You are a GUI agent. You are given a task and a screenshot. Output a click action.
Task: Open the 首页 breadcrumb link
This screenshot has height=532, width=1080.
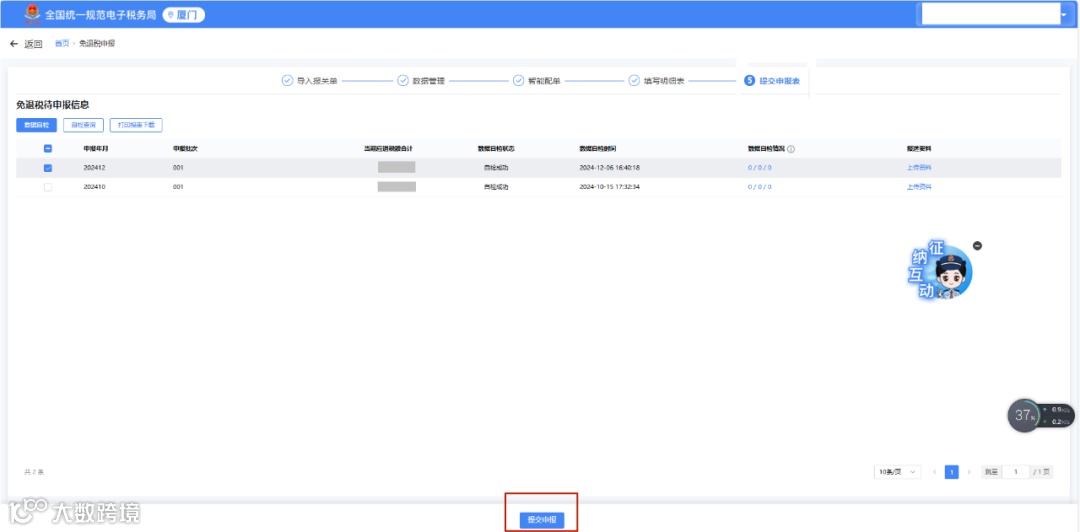(x=61, y=43)
